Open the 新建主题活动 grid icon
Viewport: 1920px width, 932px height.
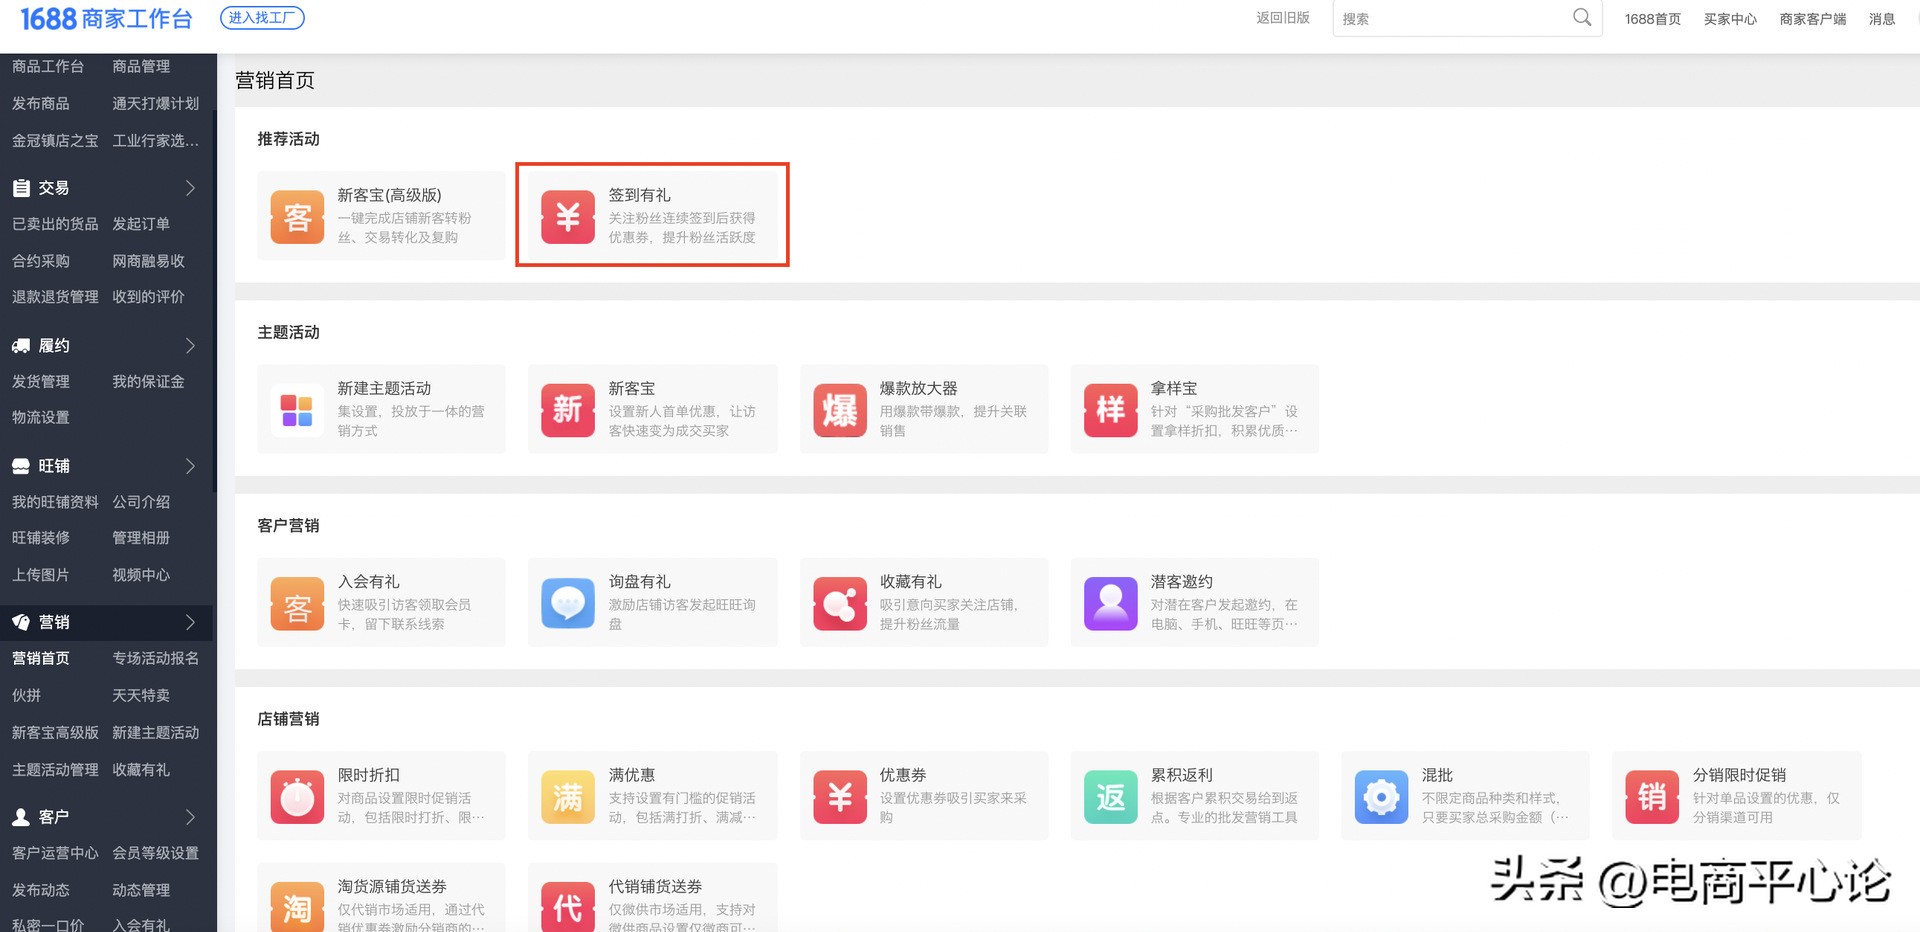tap(296, 409)
